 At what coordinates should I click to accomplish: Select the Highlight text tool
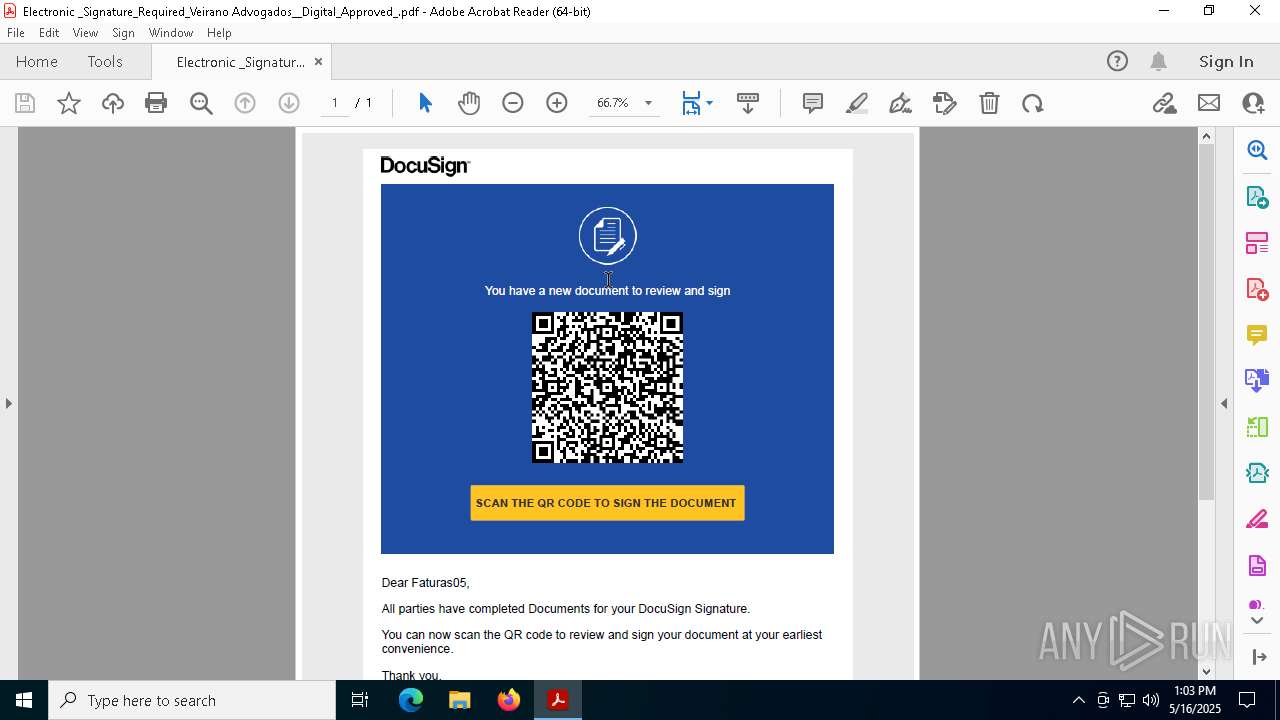click(x=857, y=103)
